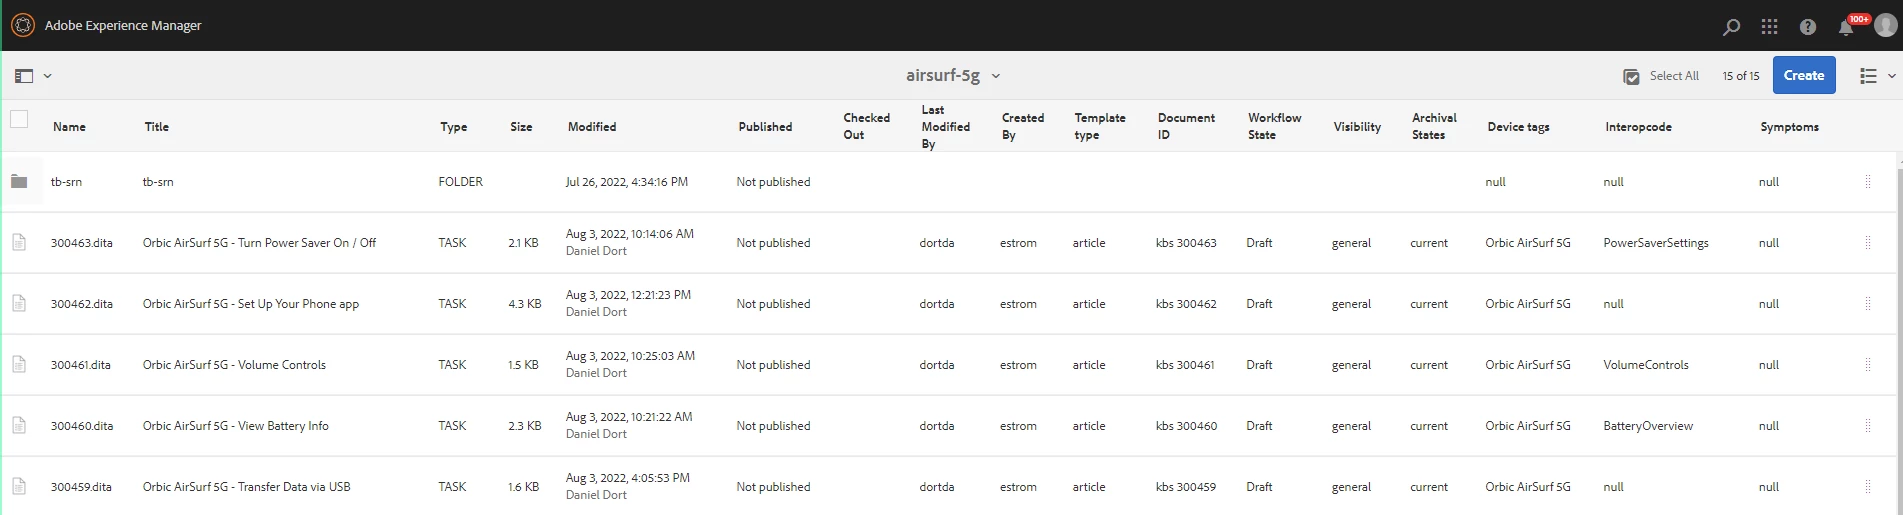Click "Orbic AirSurf 5G - Volume Controls" title
The image size is (1903, 515).
point(234,365)
